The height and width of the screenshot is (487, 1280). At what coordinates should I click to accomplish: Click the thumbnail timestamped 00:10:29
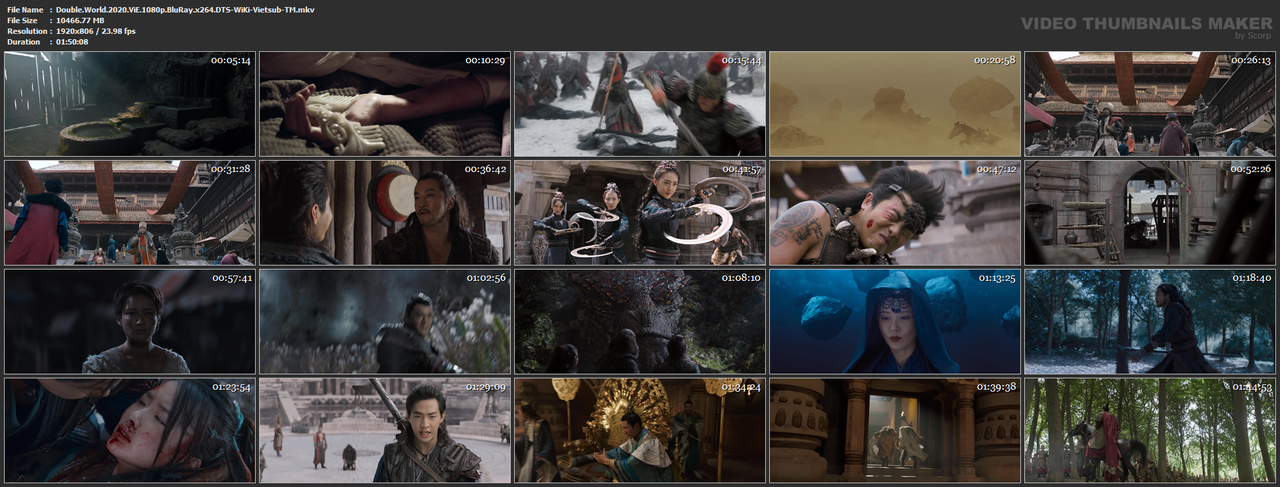coord(385,104)
